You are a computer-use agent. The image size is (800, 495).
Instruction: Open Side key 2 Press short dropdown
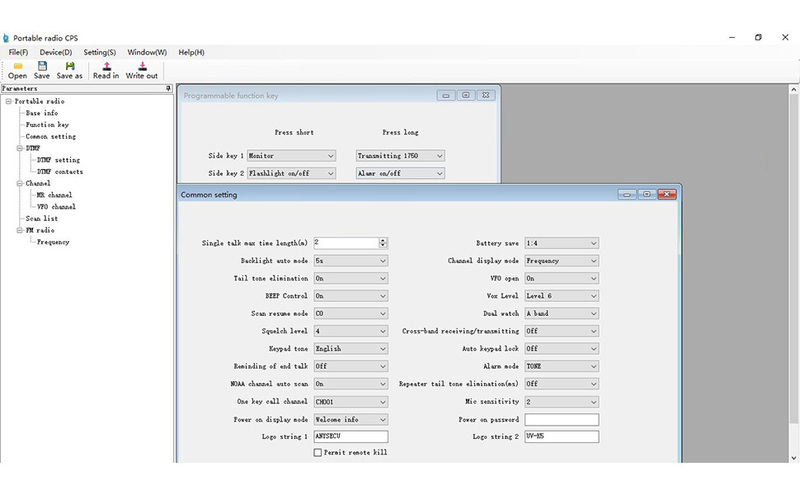291,174
